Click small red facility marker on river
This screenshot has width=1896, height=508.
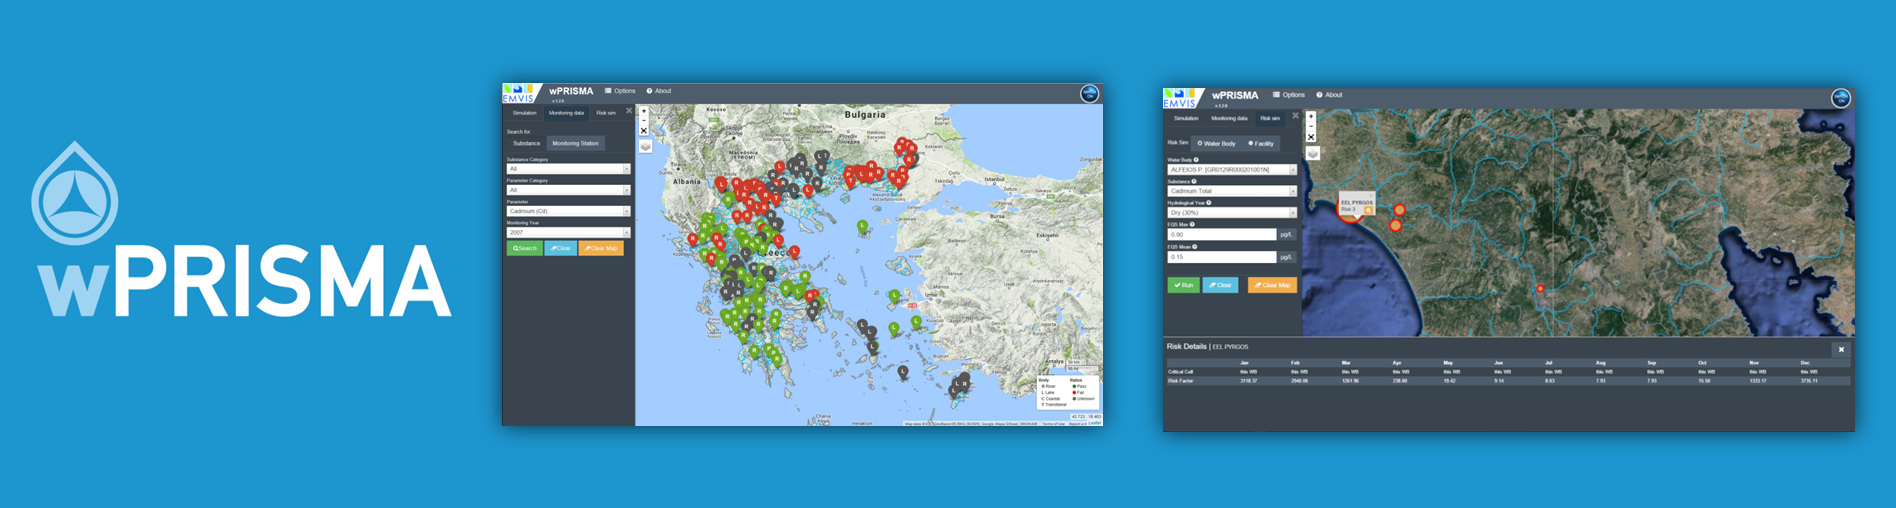click(1540, 289)
